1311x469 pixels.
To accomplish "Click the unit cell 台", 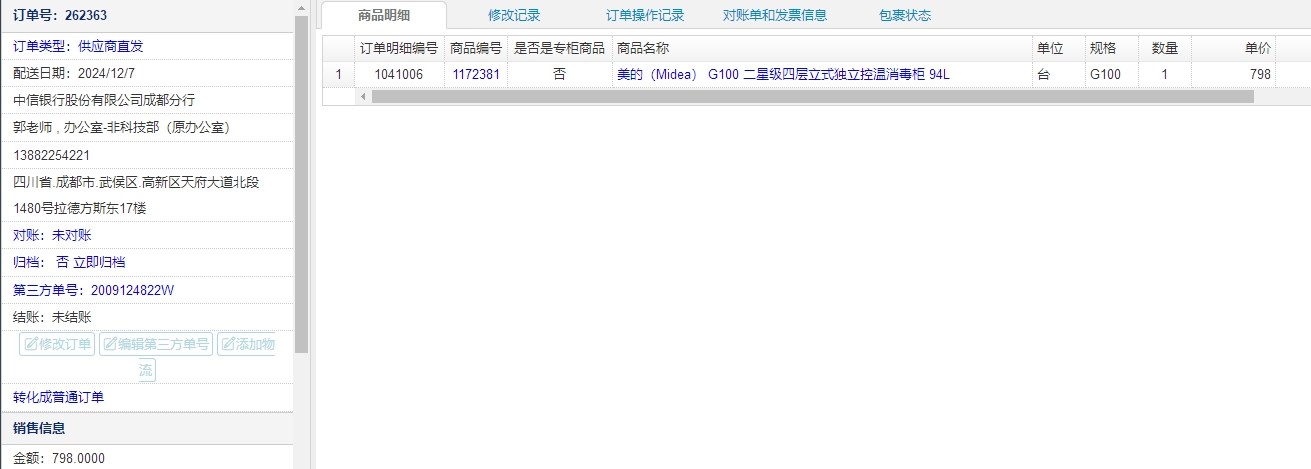I will 1058,74.
